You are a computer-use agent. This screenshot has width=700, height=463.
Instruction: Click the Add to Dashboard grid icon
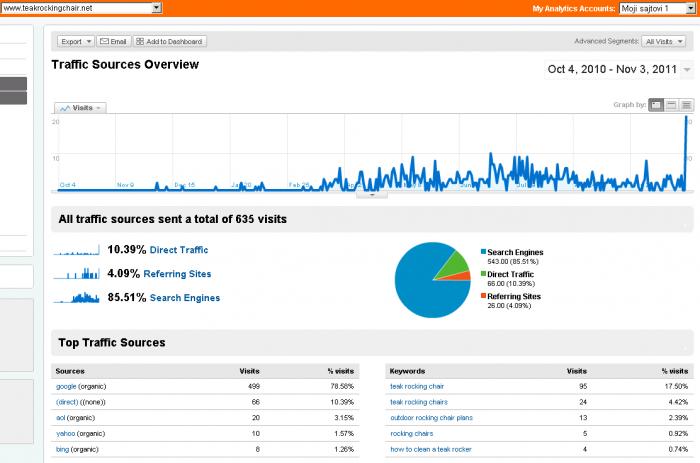tap(140, 42)
